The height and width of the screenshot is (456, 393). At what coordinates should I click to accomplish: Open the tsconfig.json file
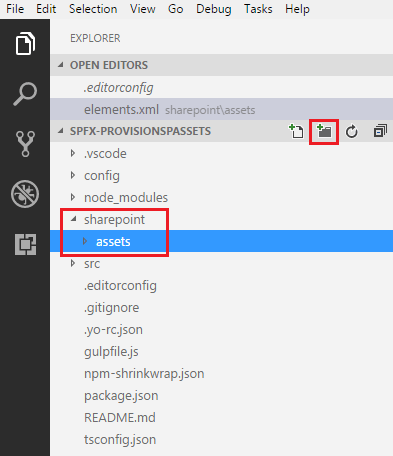[x=221, y=439]
